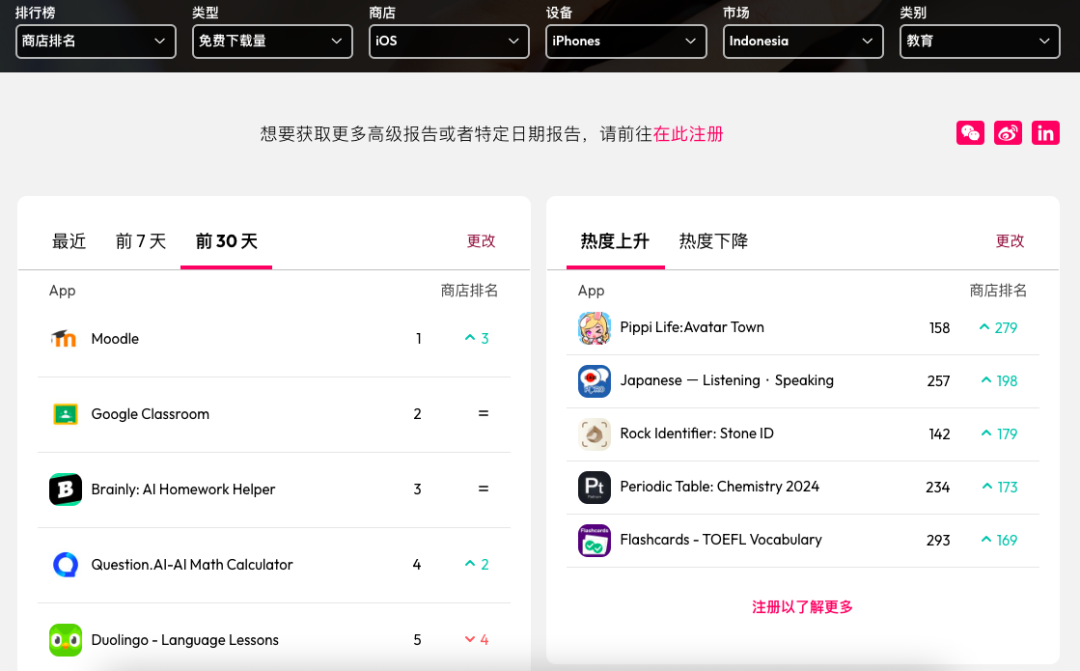
Task: Click Flashcards' store rank 293
Action: [x=938, y=540]
